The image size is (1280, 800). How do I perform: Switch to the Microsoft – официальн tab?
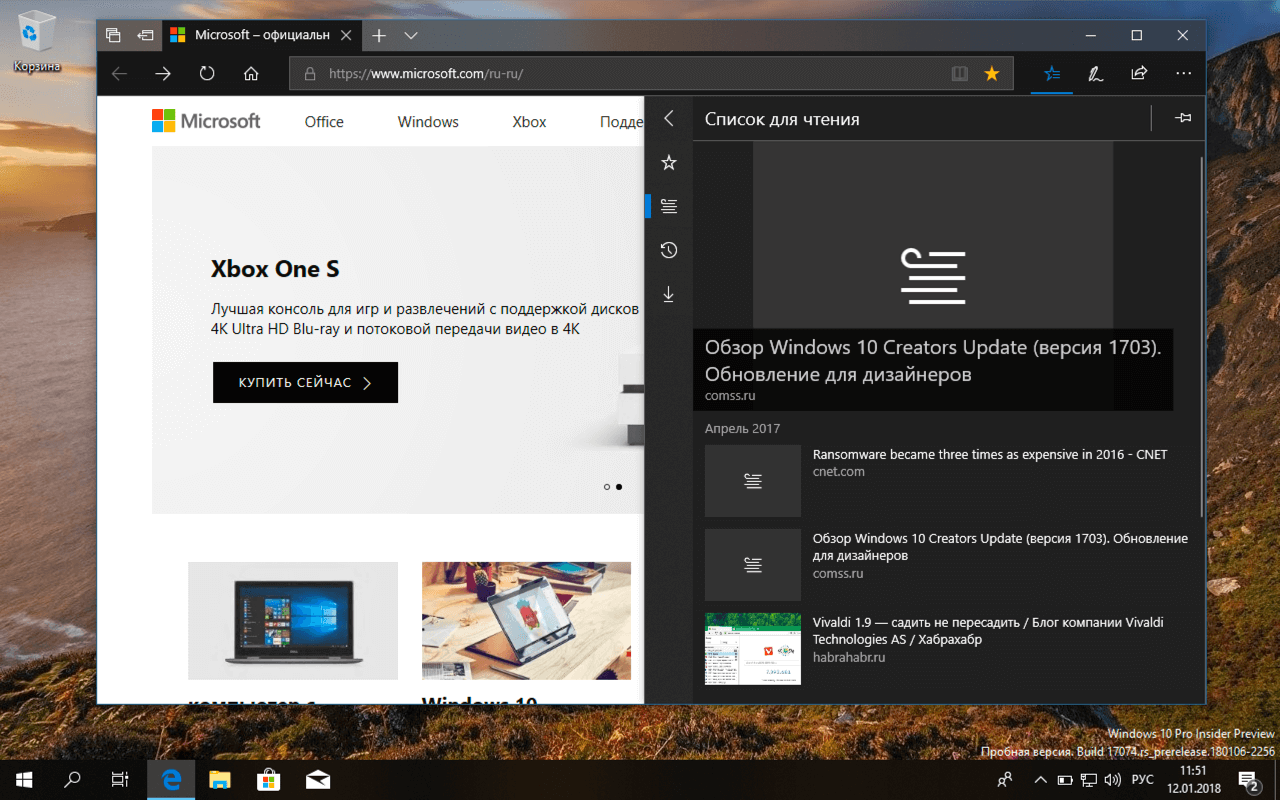pyautogui.click(x=262, y=34)
